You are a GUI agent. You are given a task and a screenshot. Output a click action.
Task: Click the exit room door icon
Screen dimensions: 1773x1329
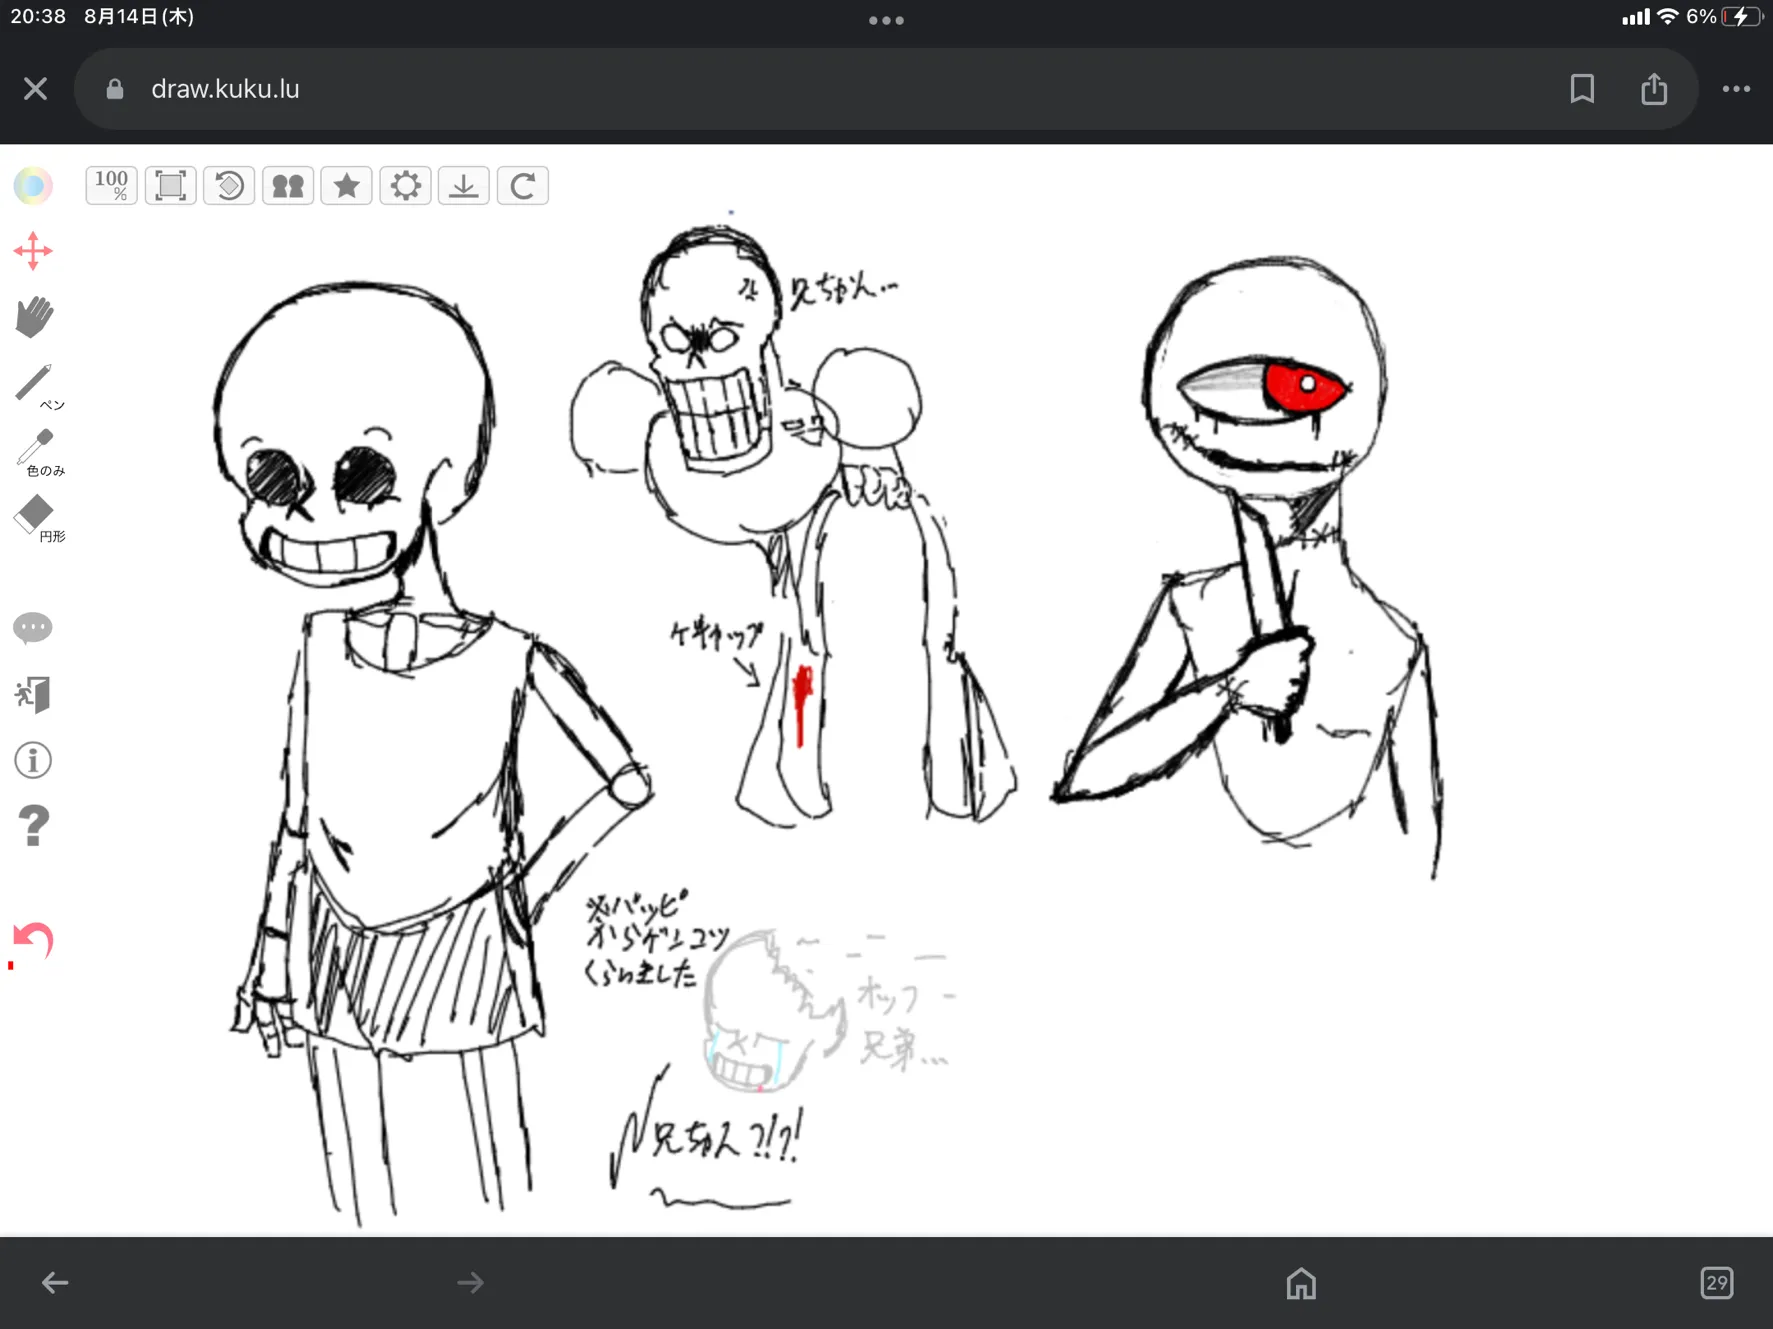pyautogui.click(x=33, y=694)
